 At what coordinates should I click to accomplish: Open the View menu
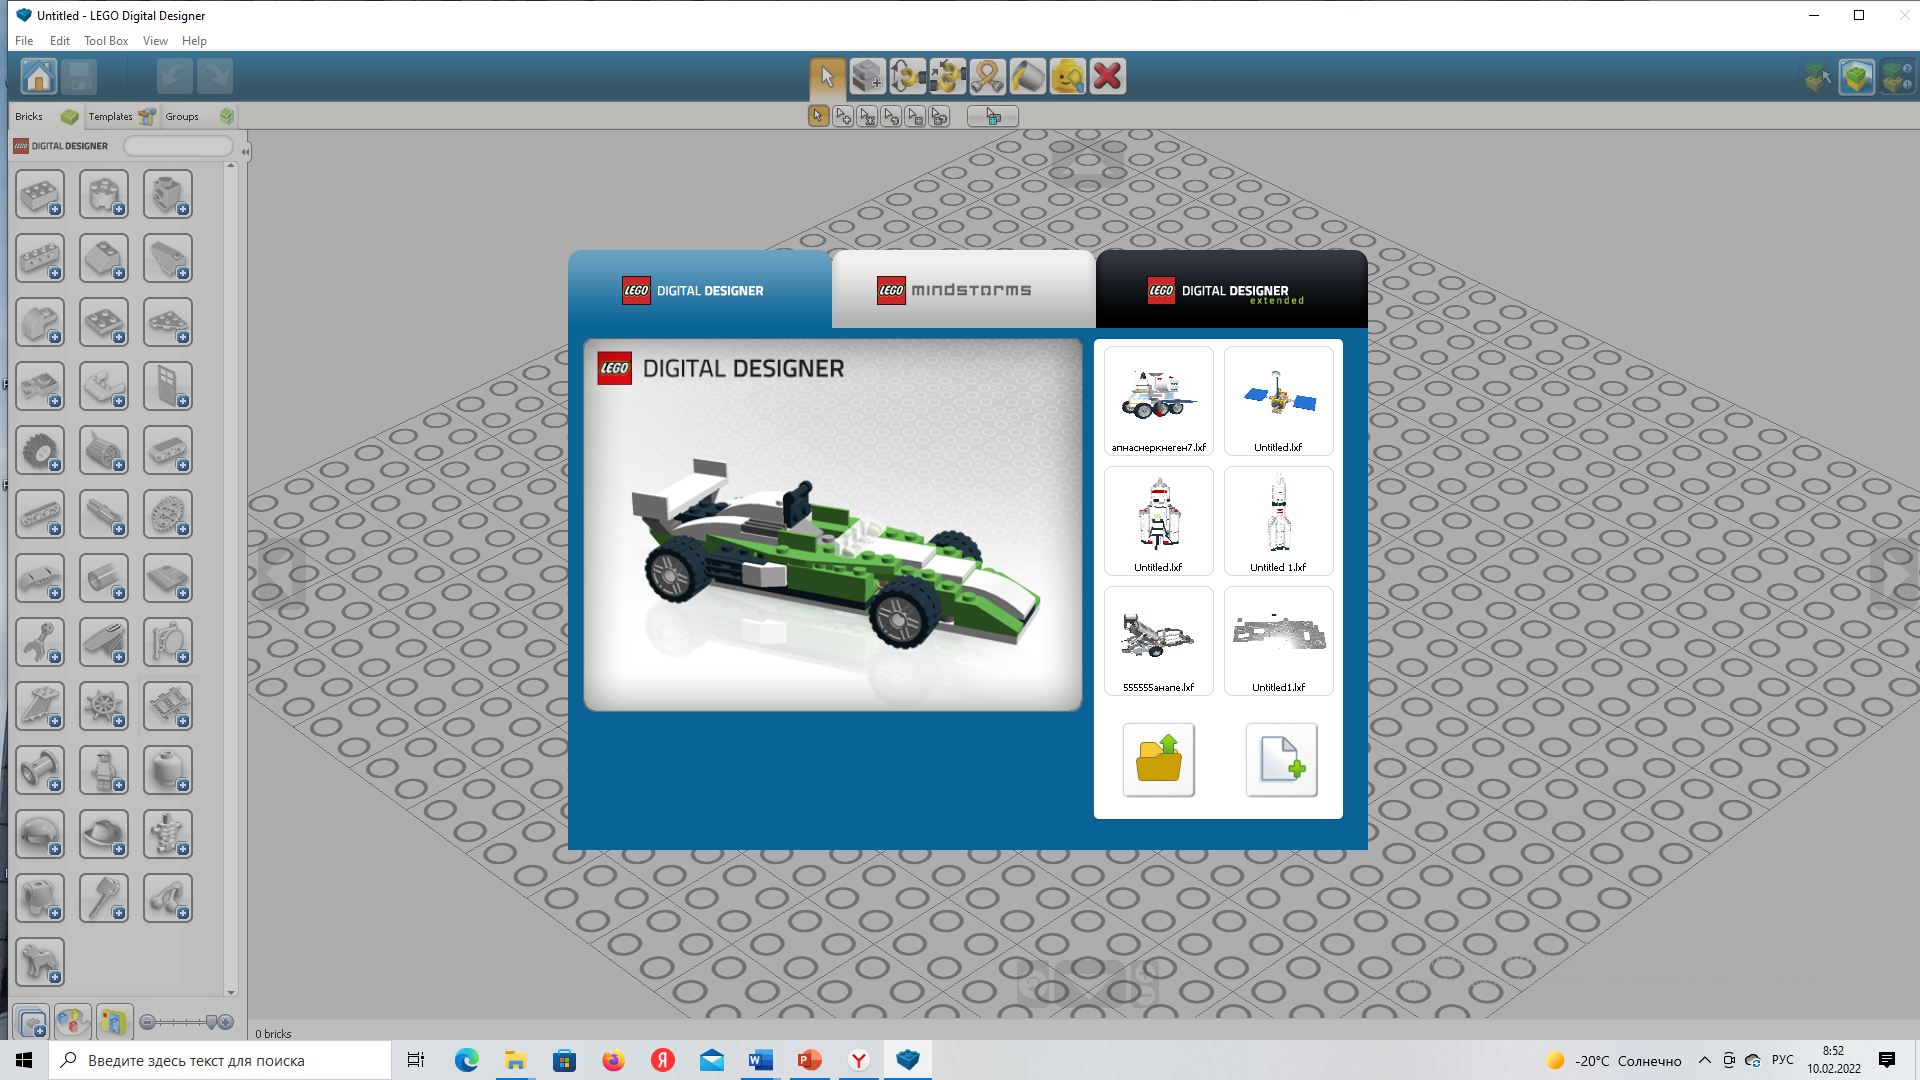155,41
